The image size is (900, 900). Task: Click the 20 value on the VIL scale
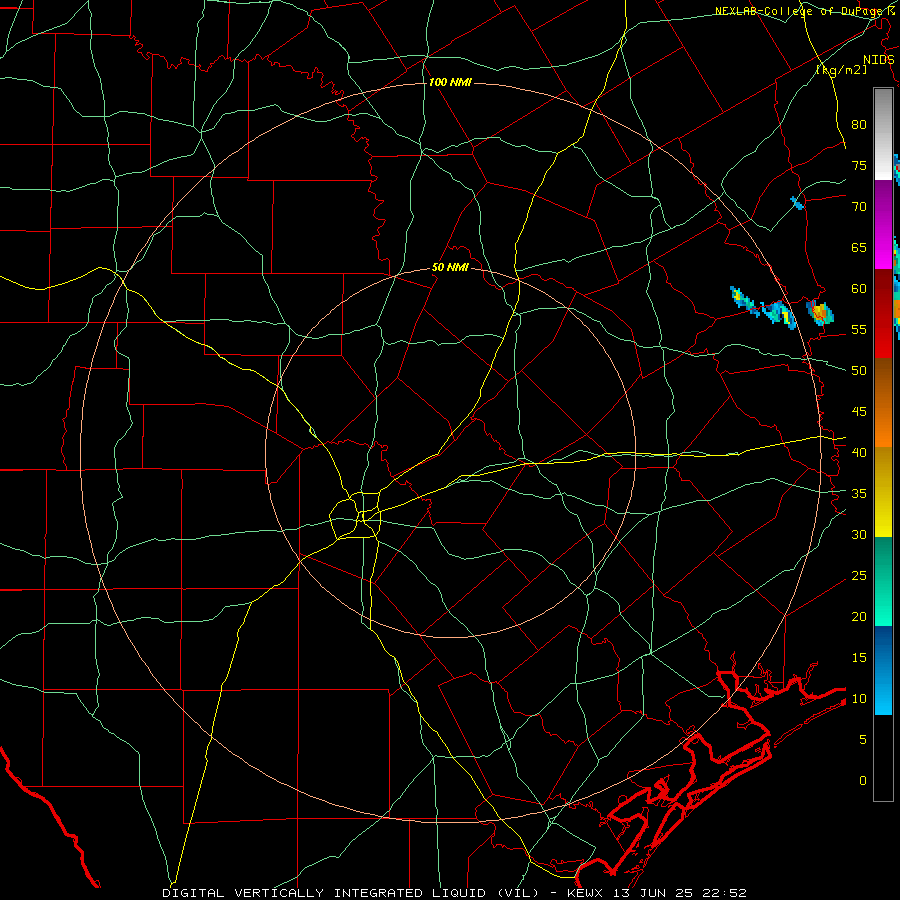[x=859, y=616]
